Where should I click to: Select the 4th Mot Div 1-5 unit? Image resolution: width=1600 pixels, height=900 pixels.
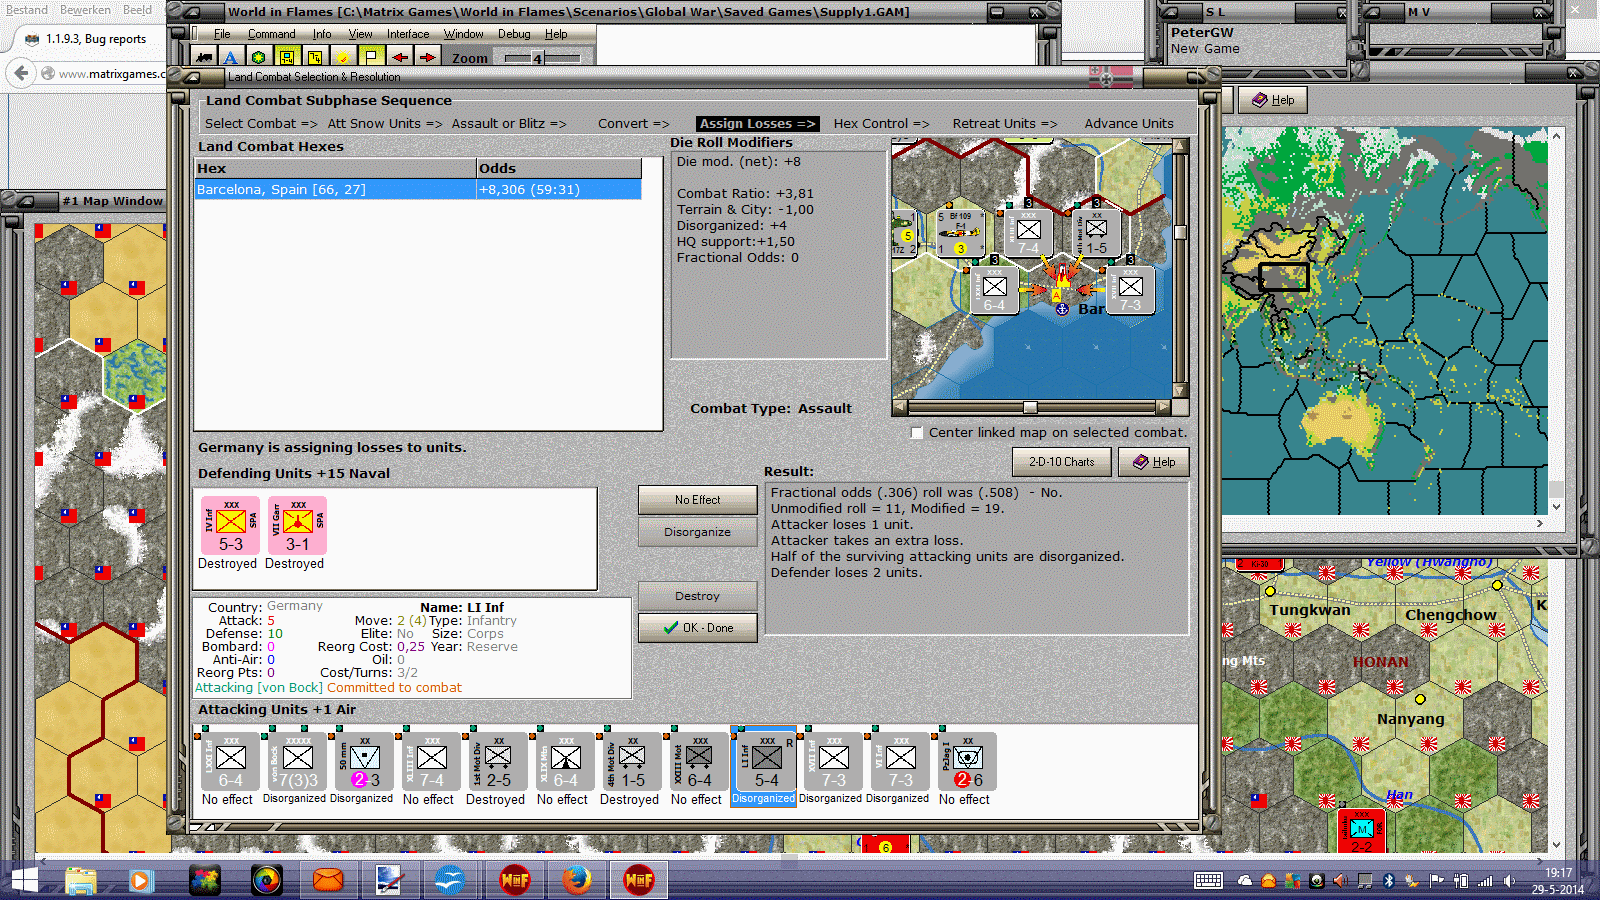pos(630,762)
